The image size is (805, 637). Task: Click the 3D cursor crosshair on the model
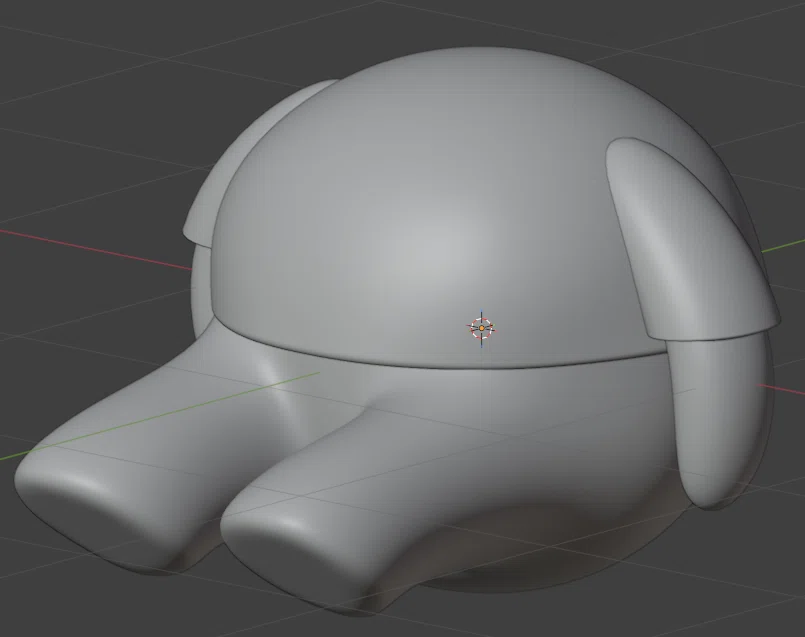pyautogui.click(x=482, y=328)
